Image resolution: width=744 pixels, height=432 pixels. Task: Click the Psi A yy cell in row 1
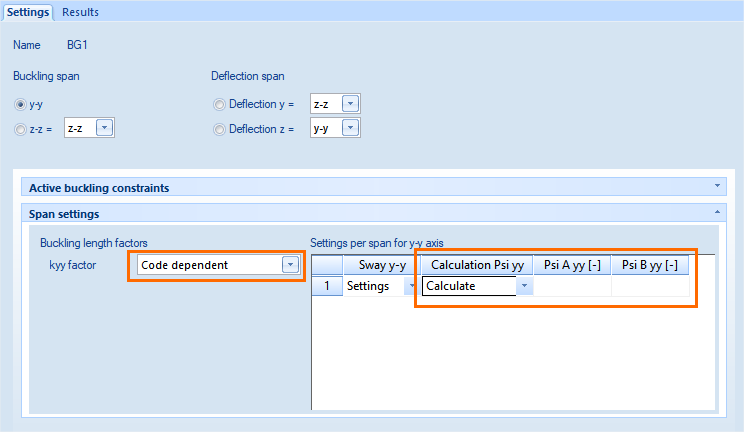(571, 286)
